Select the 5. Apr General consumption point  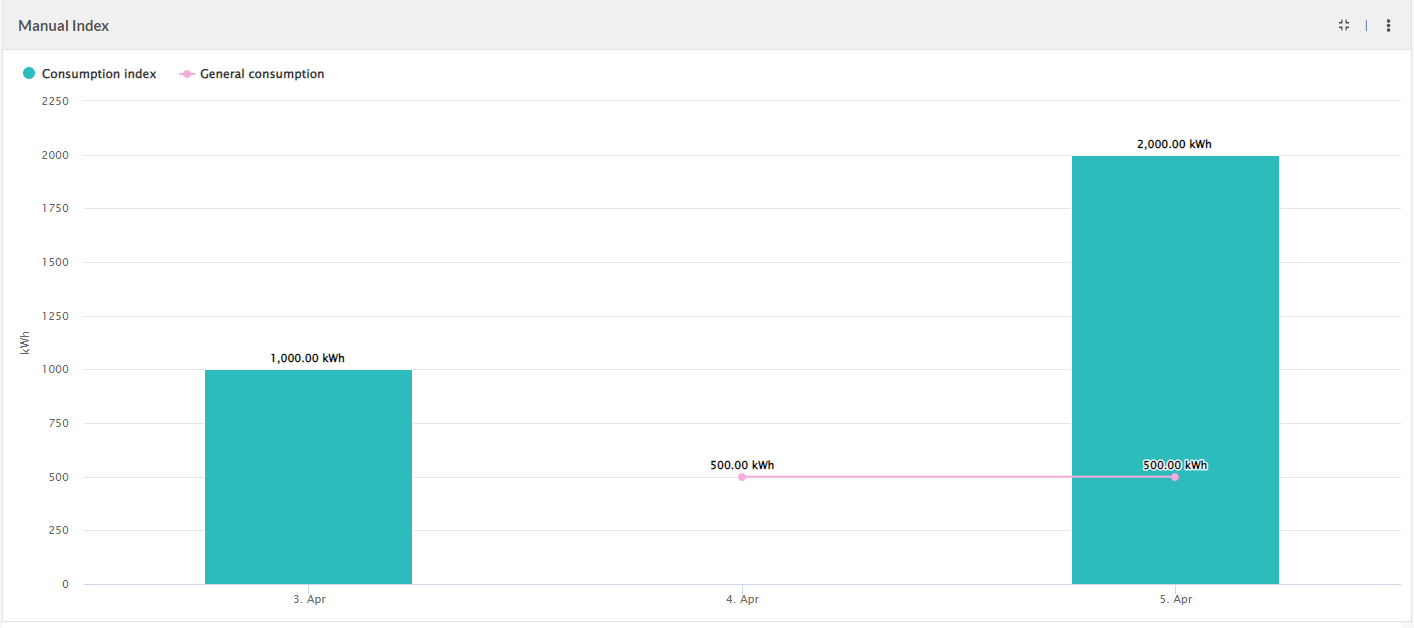coord(1175,477)
